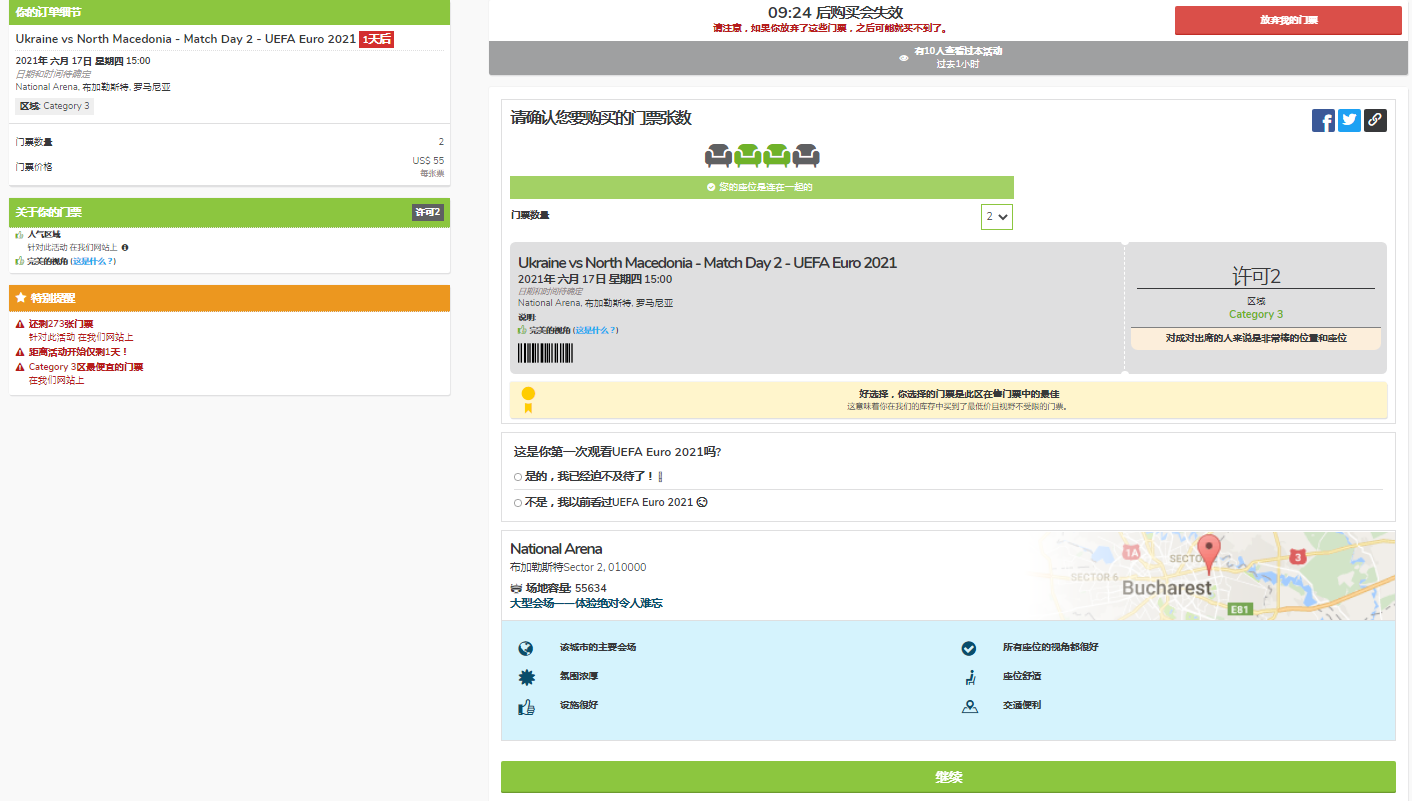This screenshot has height=801, width=1412.
Task: Click the 许可2 badge in the green header
Action: point(427,212)
